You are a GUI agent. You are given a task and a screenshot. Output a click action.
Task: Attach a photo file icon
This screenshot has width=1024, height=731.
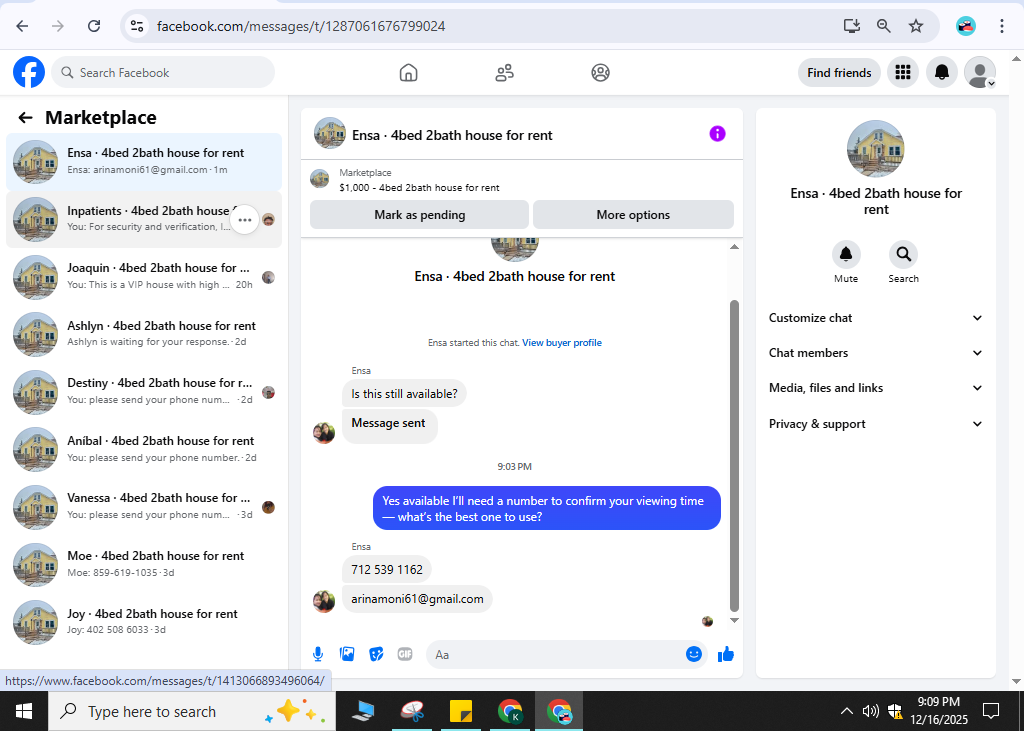[347, 654]
